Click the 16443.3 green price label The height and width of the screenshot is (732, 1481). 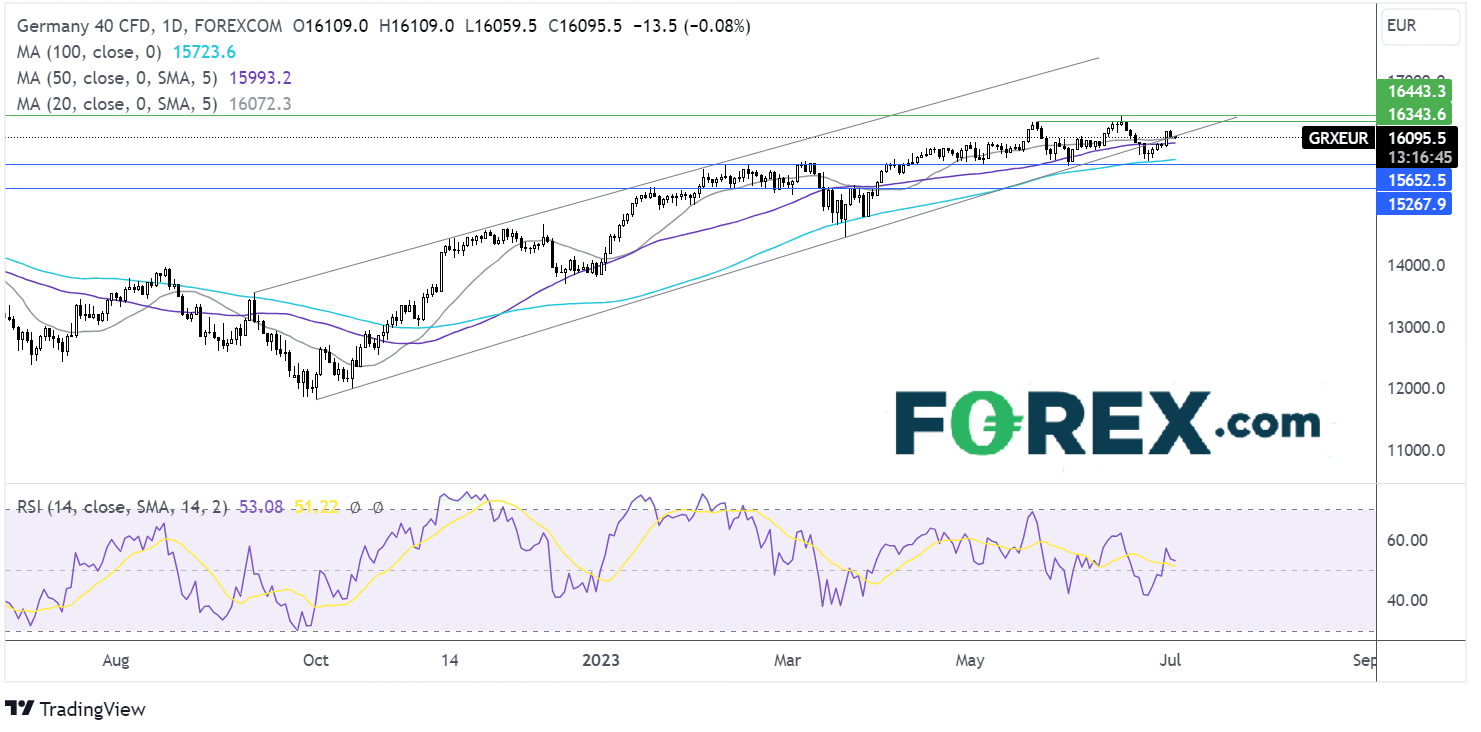point(1415,90)
